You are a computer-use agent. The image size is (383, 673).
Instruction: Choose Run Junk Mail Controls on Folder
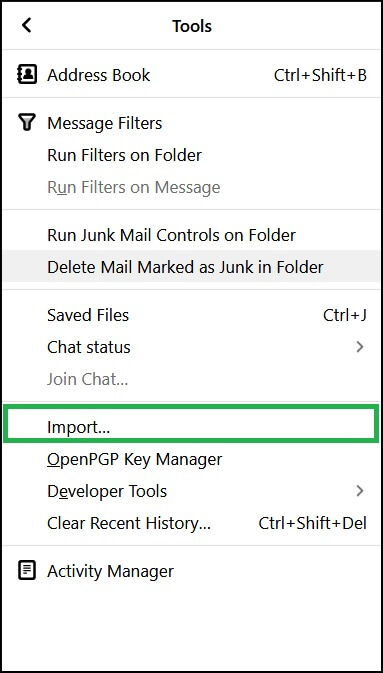(192, 235)
